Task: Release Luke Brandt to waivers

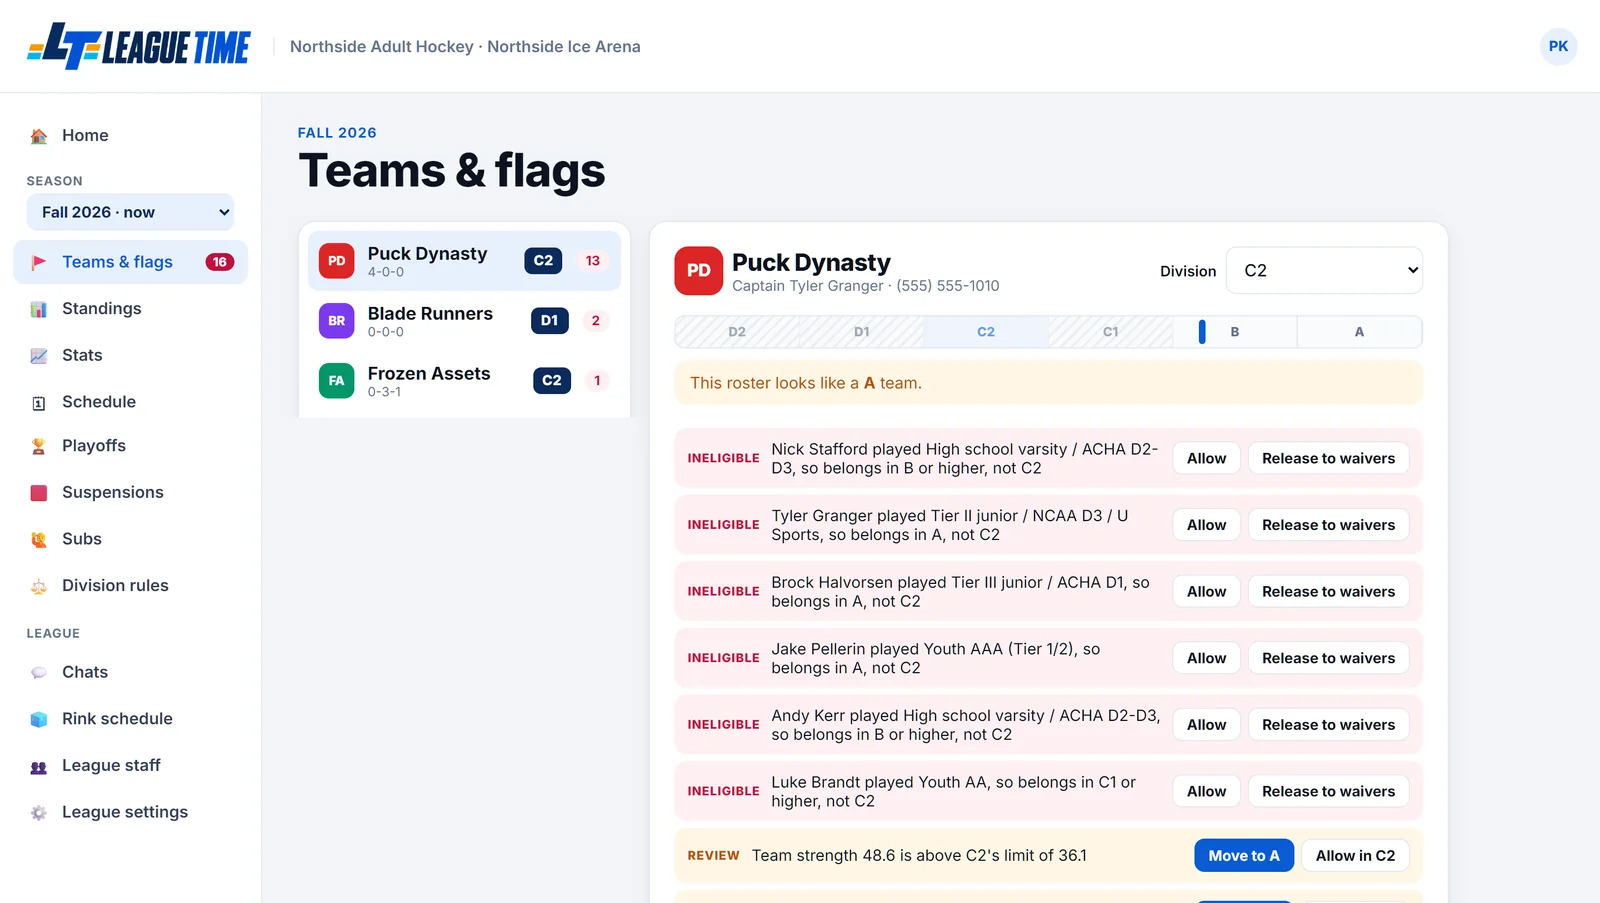Action: (1328, 792)
